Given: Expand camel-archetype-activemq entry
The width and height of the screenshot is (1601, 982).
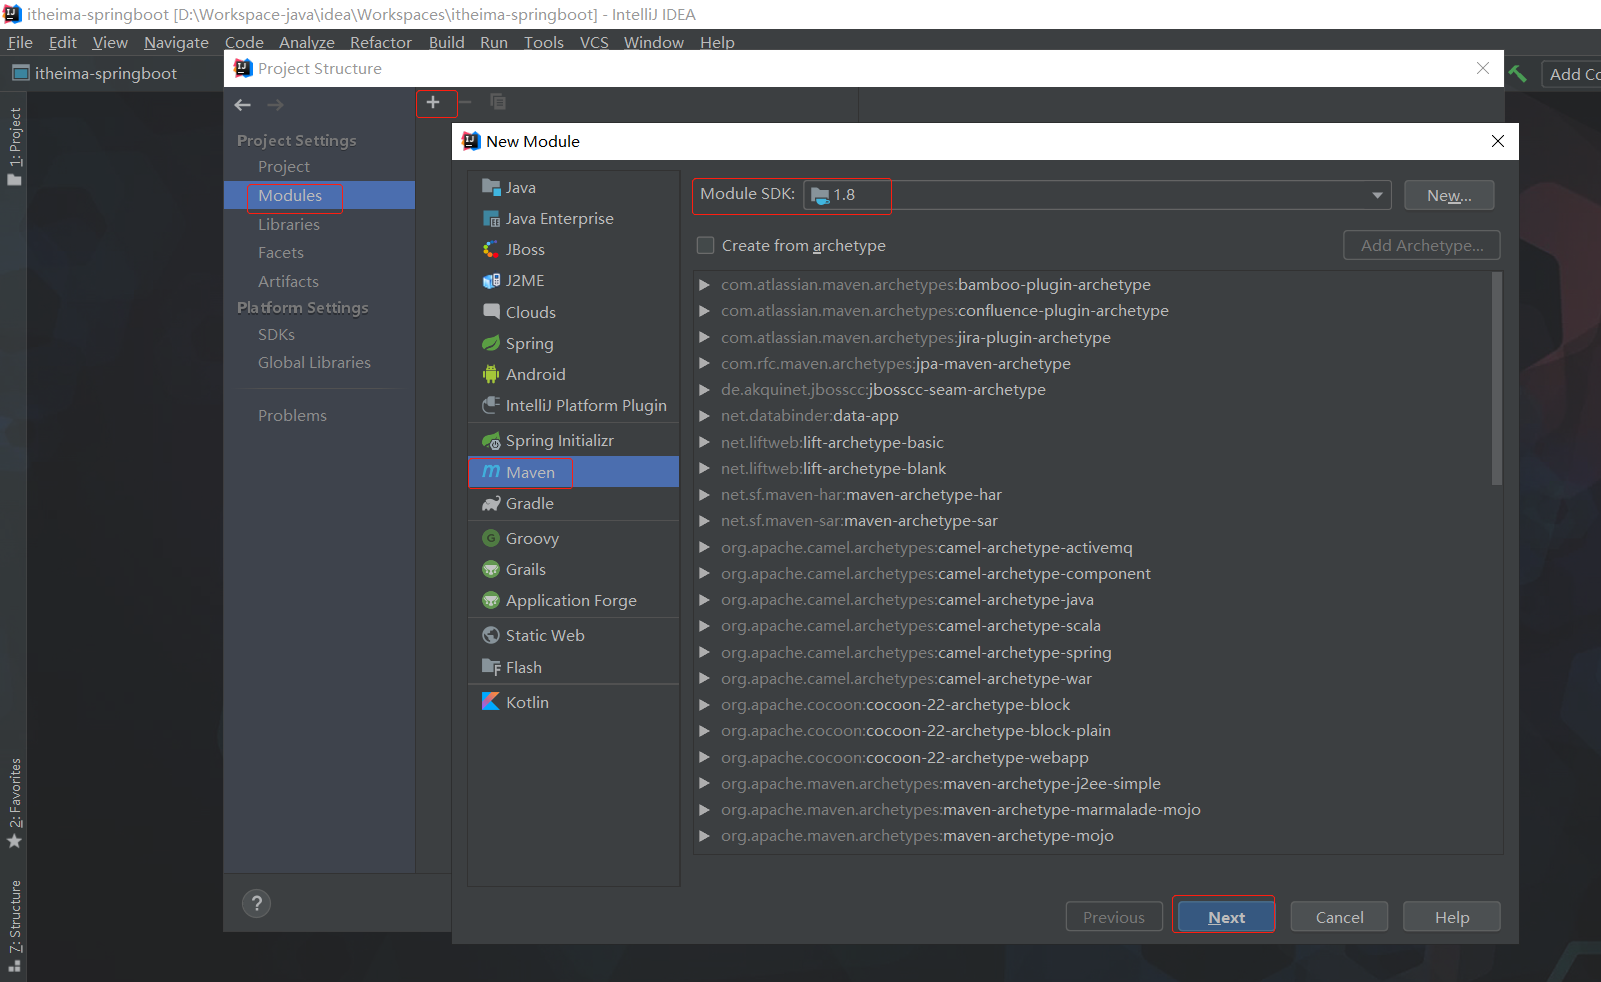Looking at the screenshot, I should click(705, 548).
